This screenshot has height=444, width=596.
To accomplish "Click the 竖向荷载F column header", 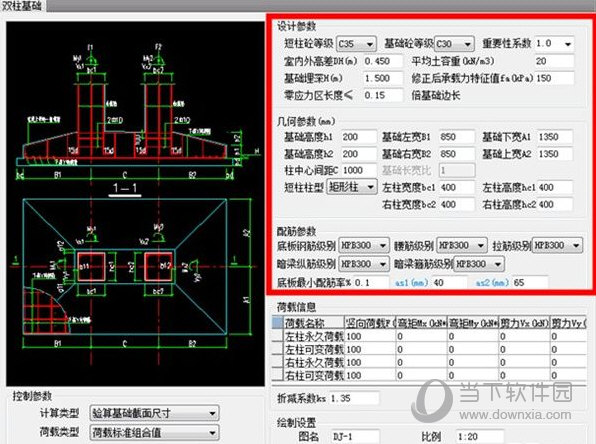I will [x=370, y=323].
